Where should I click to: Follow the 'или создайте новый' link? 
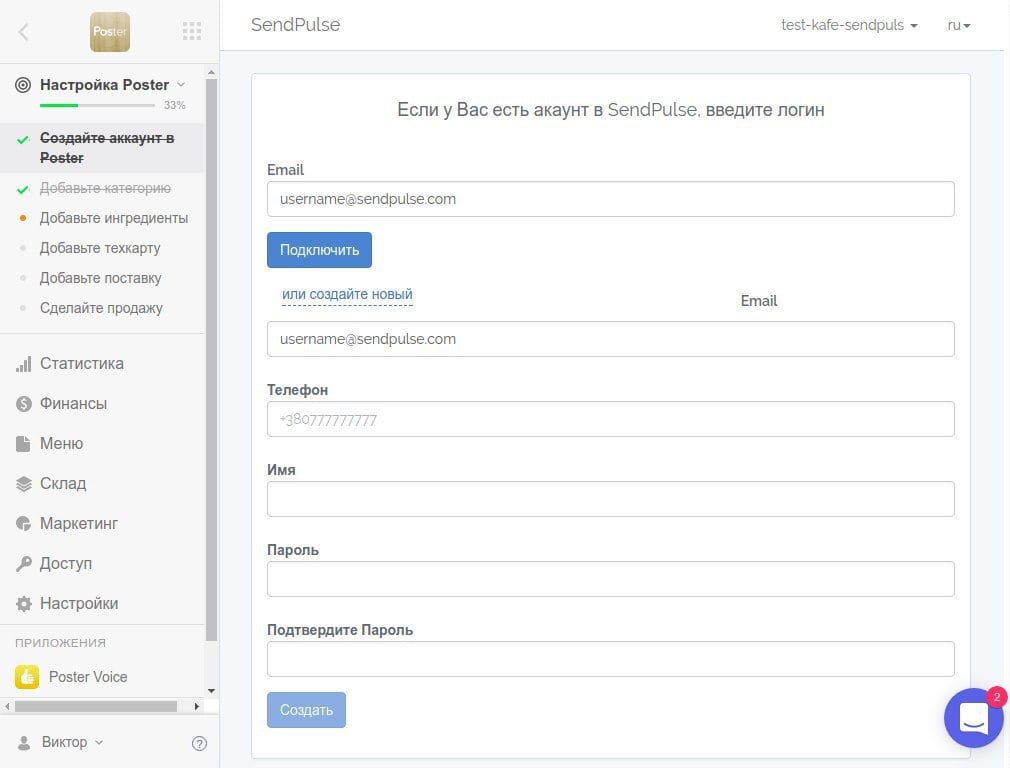tap(347, 294)
